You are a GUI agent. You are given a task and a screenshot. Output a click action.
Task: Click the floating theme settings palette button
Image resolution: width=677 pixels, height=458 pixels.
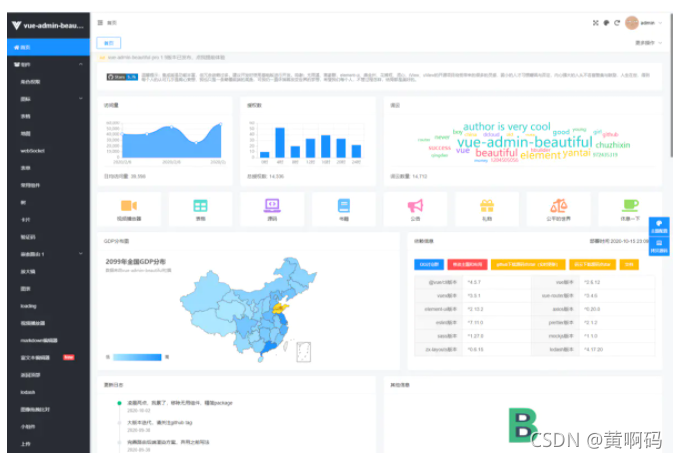pos(659,227)
